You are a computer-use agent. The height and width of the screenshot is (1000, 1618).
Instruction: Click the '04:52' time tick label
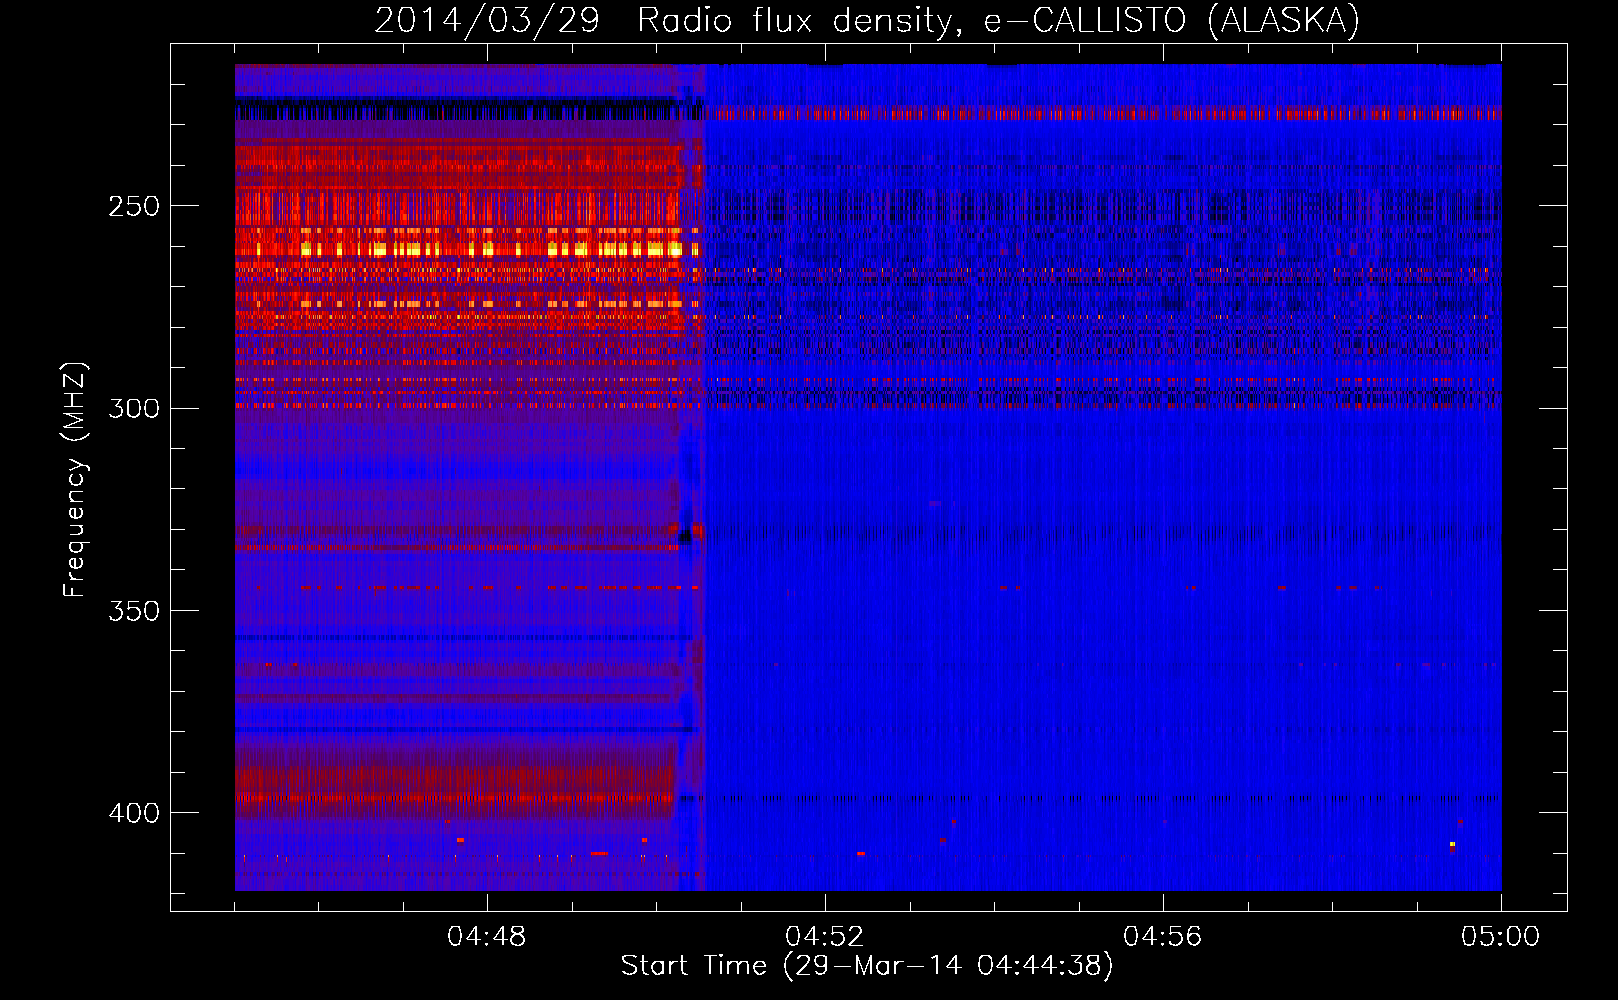(x=825, y=936)
